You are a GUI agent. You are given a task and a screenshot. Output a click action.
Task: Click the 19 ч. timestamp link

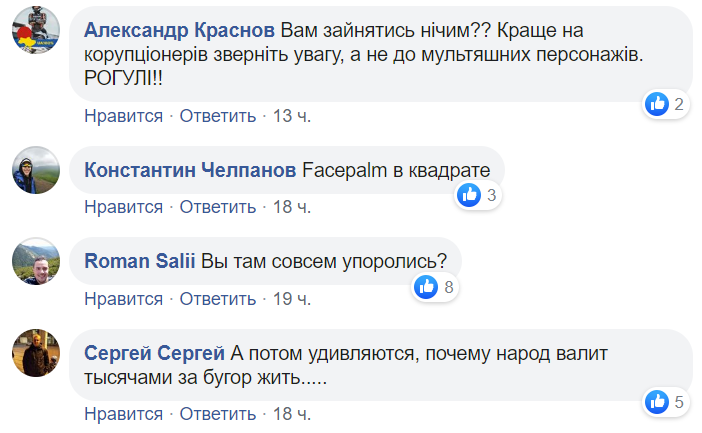click(x=292, y=299)
